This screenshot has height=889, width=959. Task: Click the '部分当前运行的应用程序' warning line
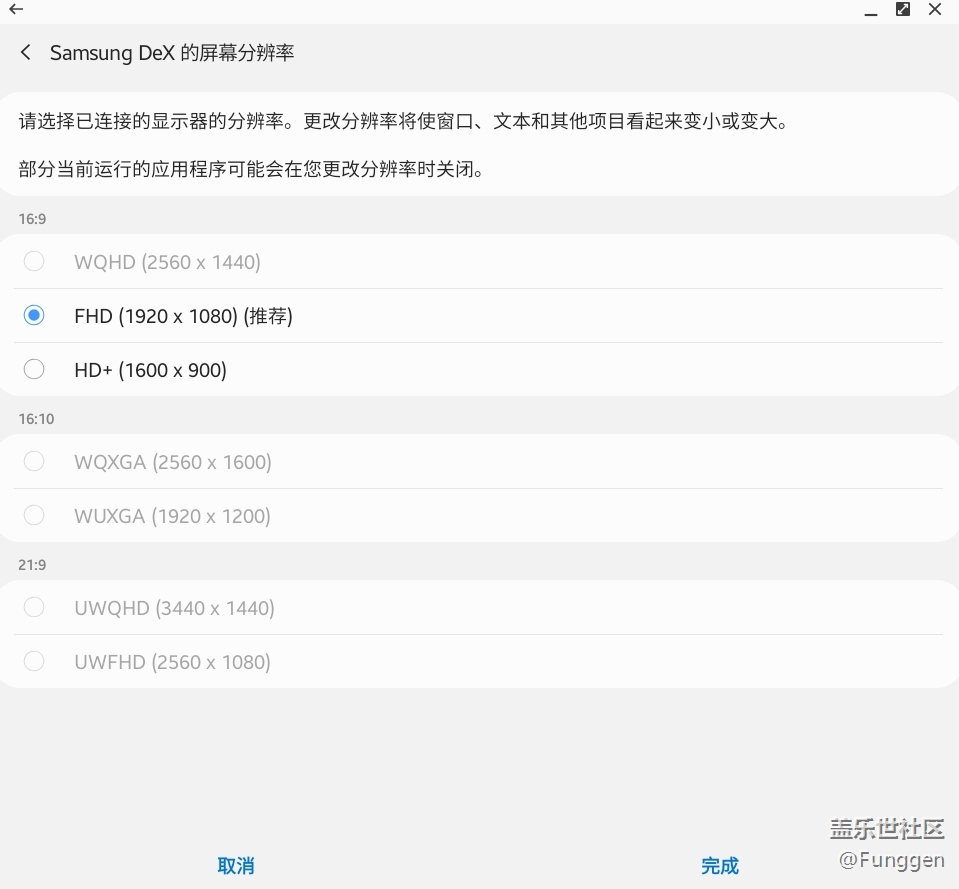(251, 169)
